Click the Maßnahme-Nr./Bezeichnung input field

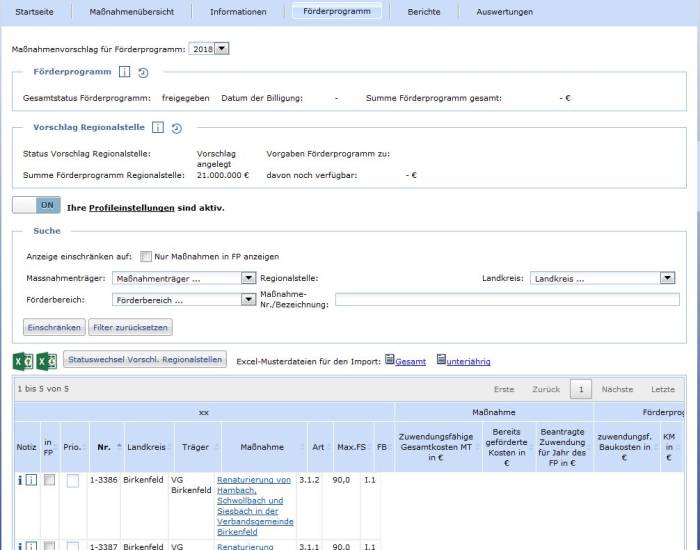[507, 300]
